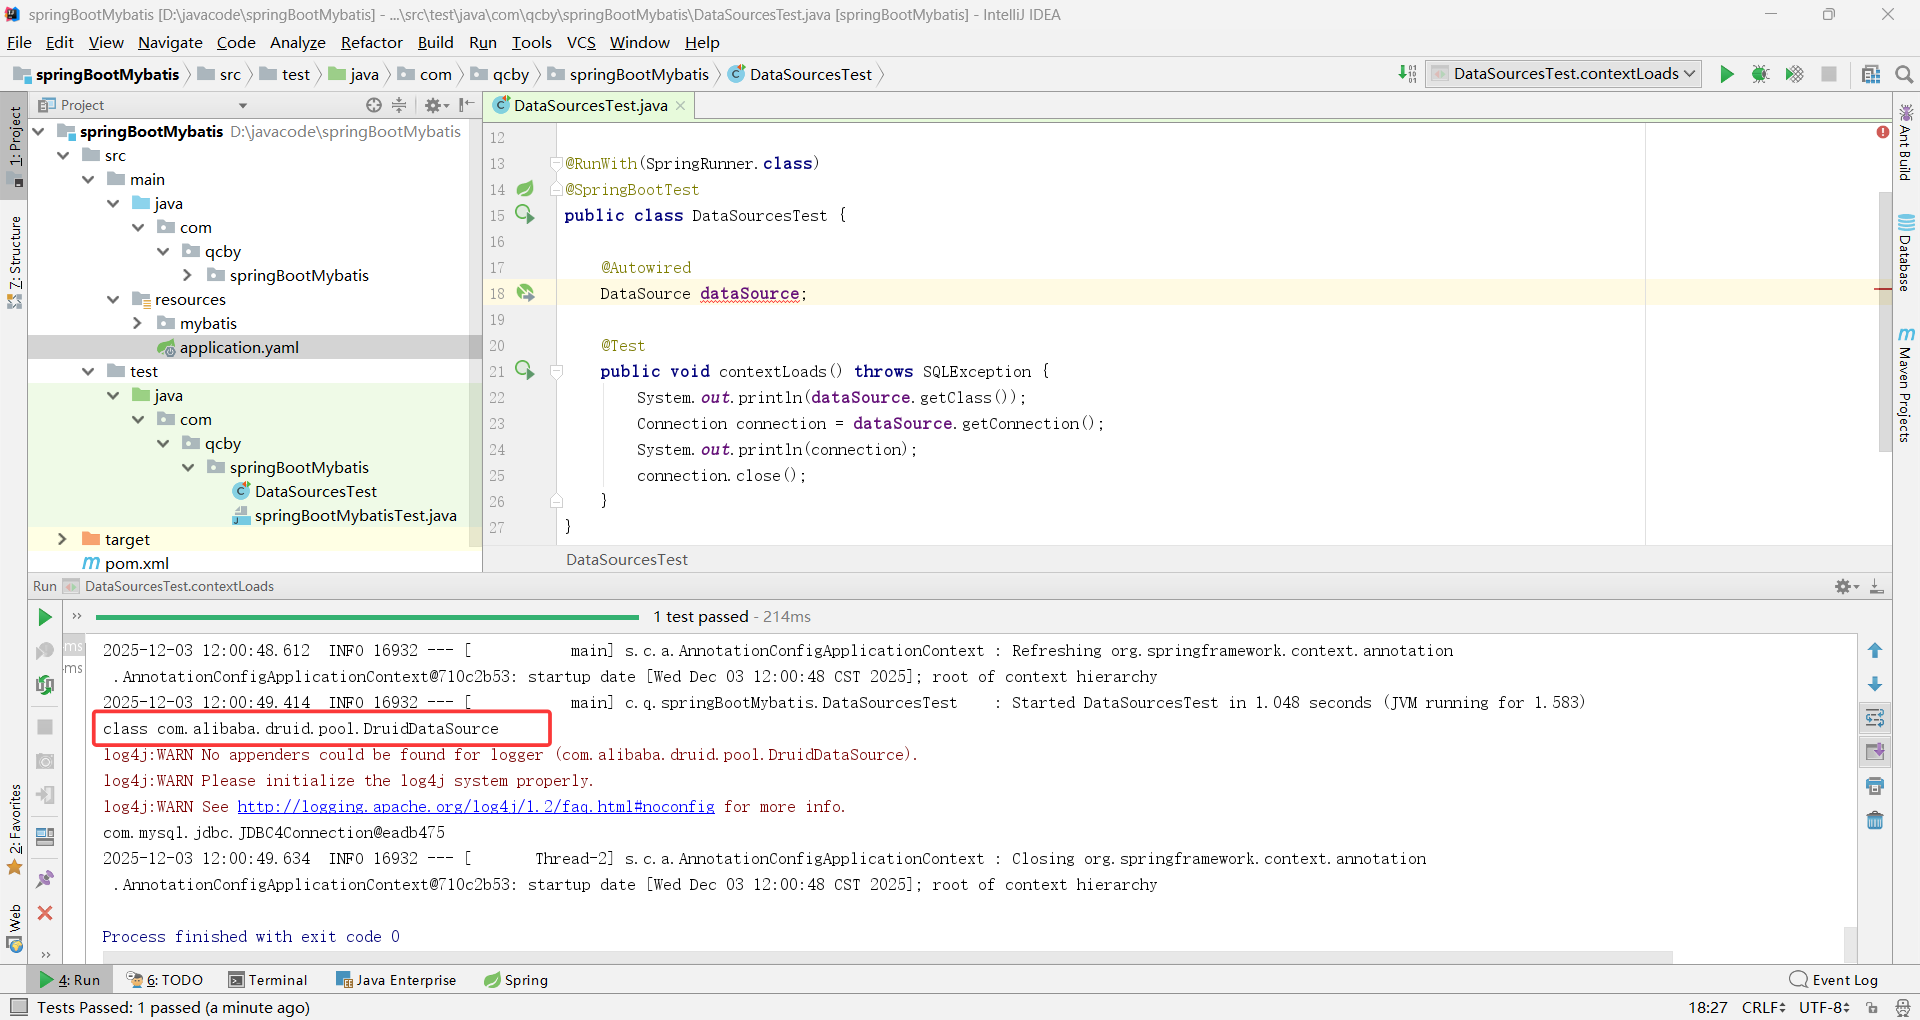Viewport: 1920px width, 1020px height.
Task: Collapse the resources folder
Action: pyautogui.click(x=112, y=299)
